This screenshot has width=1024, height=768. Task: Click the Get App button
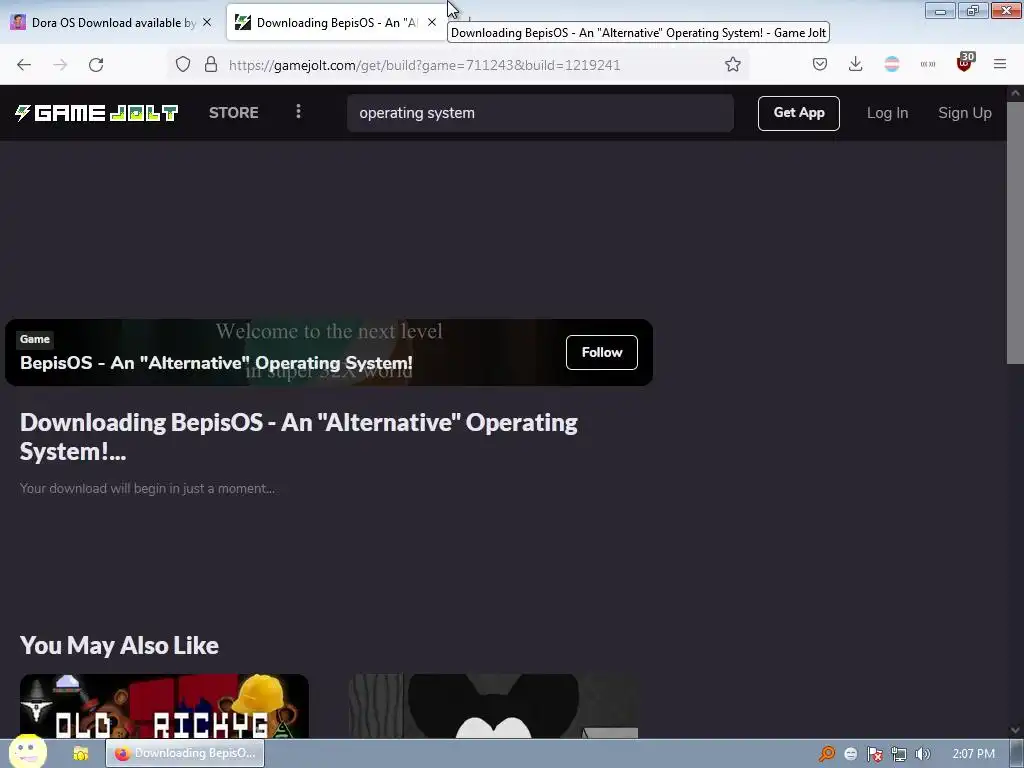click(799, 113)
